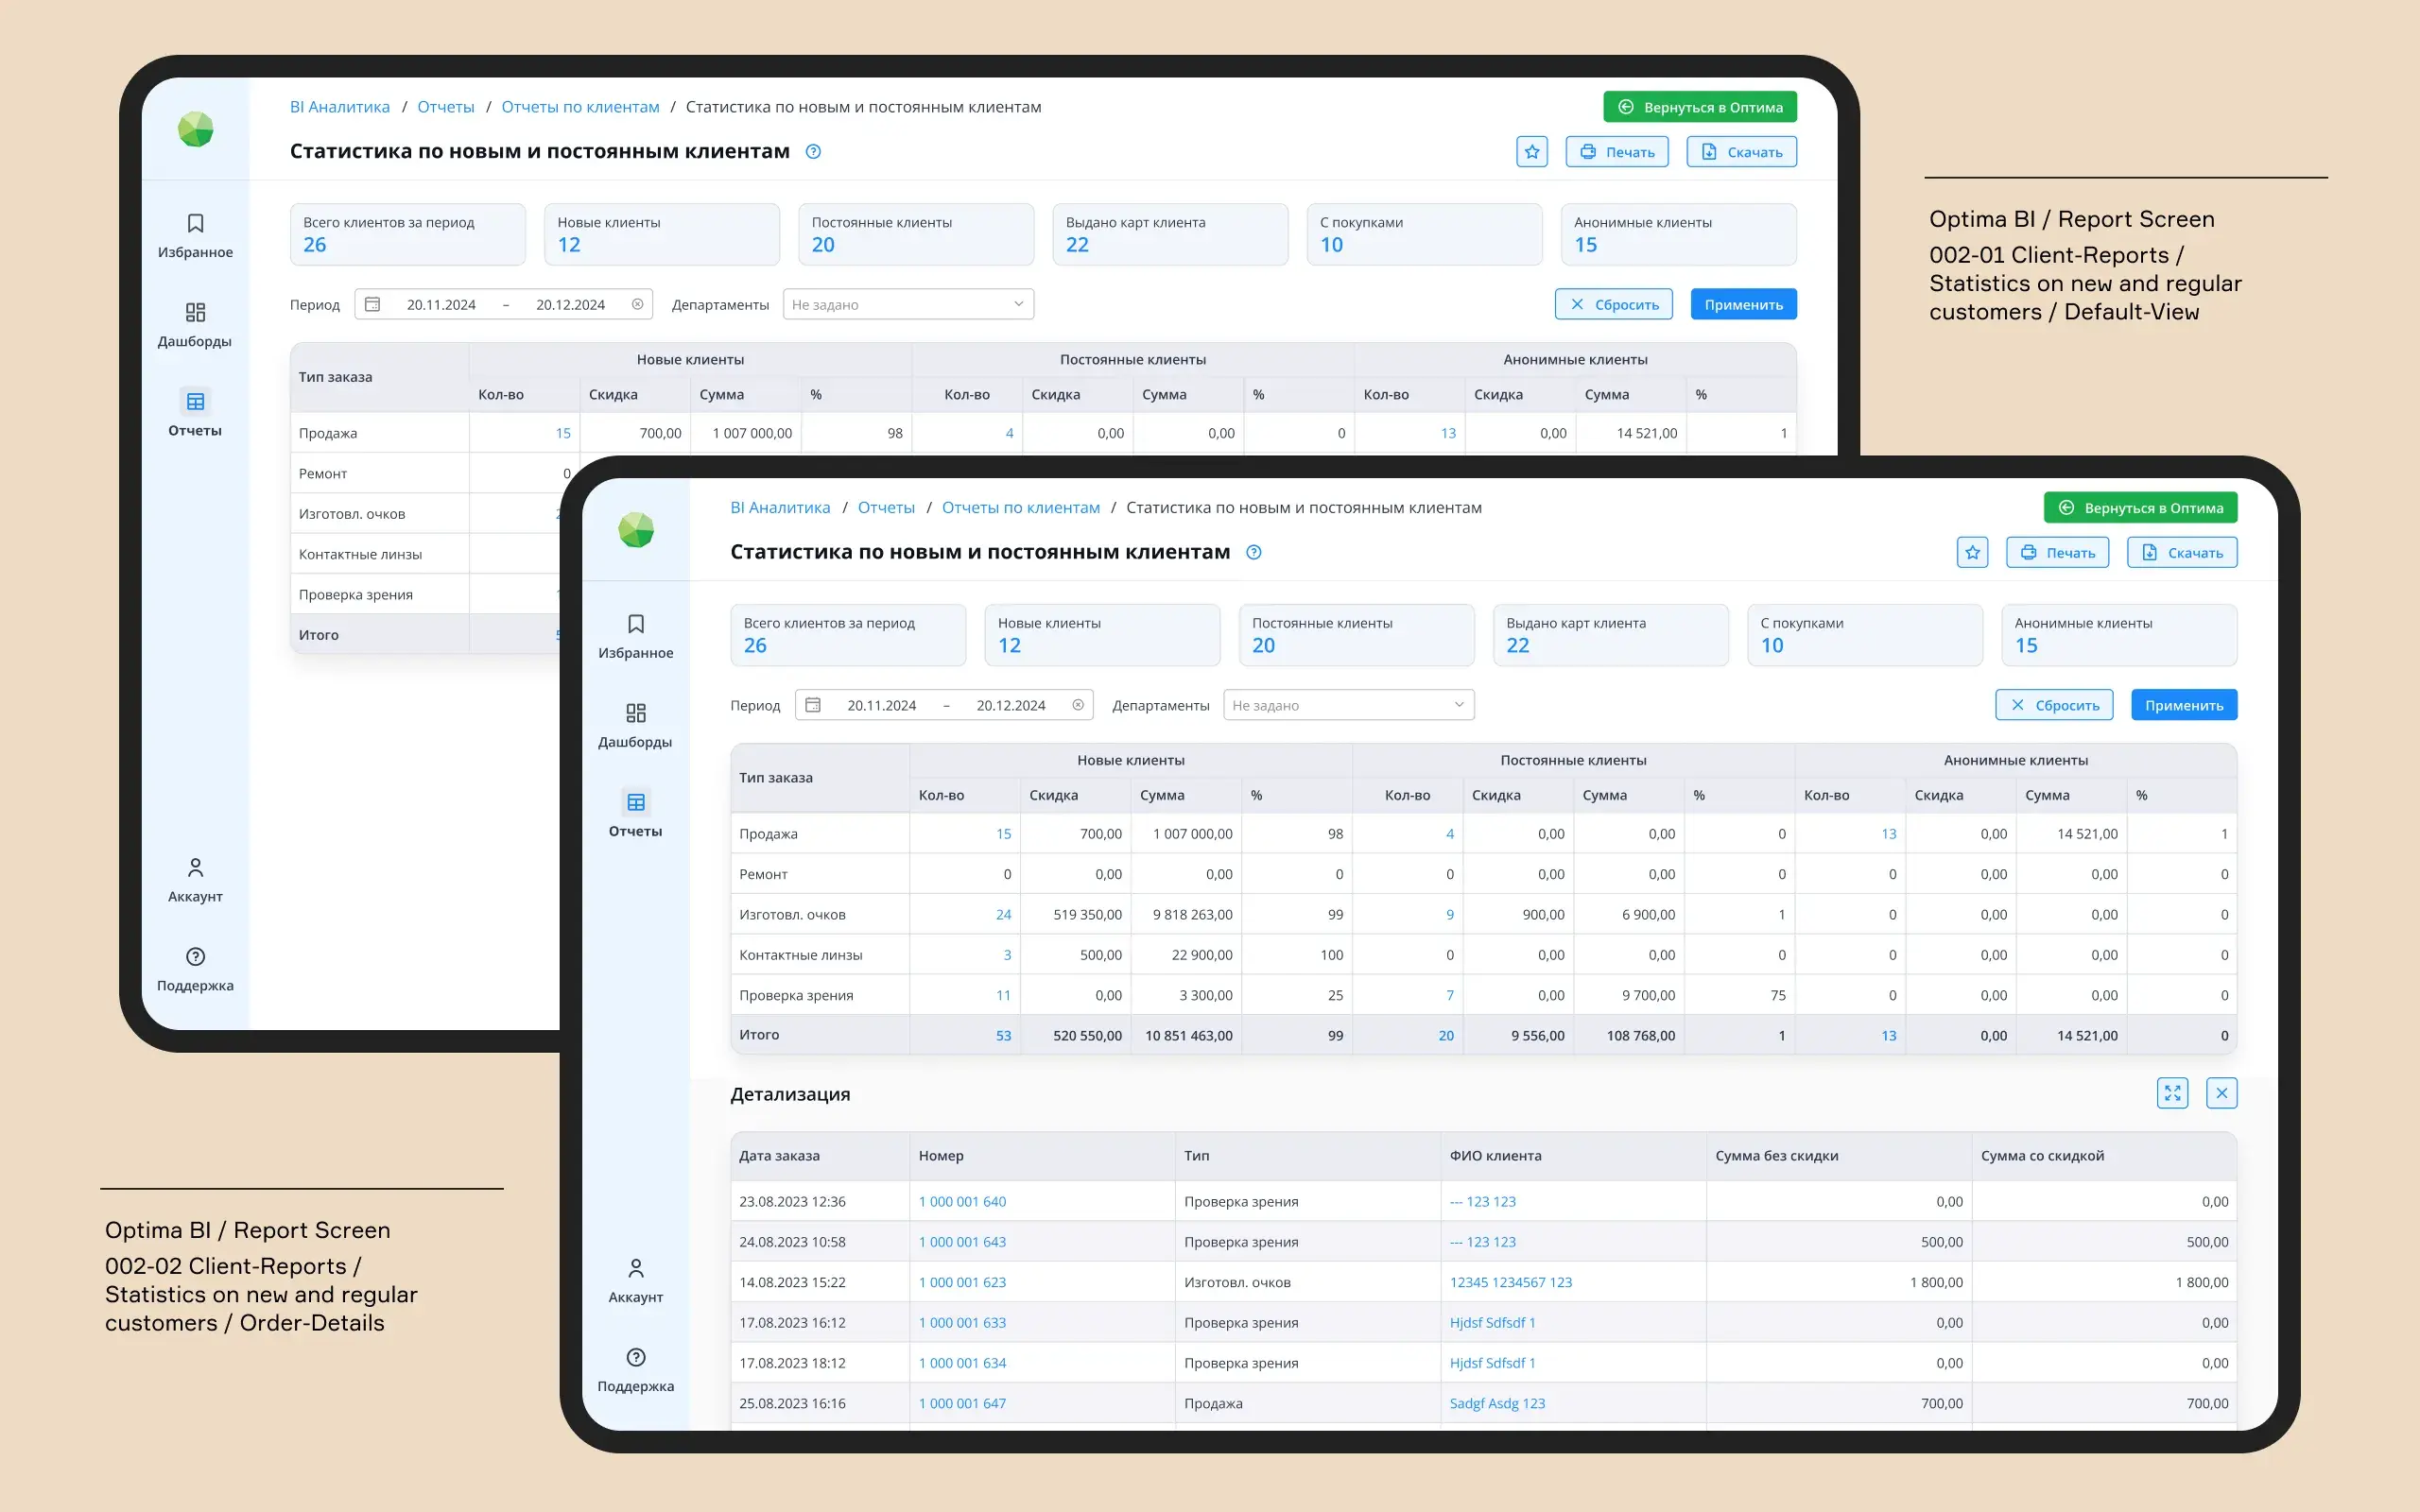2420x1512 pixels.
Task: Click Печать in the back window
Action: point(1617,151)
